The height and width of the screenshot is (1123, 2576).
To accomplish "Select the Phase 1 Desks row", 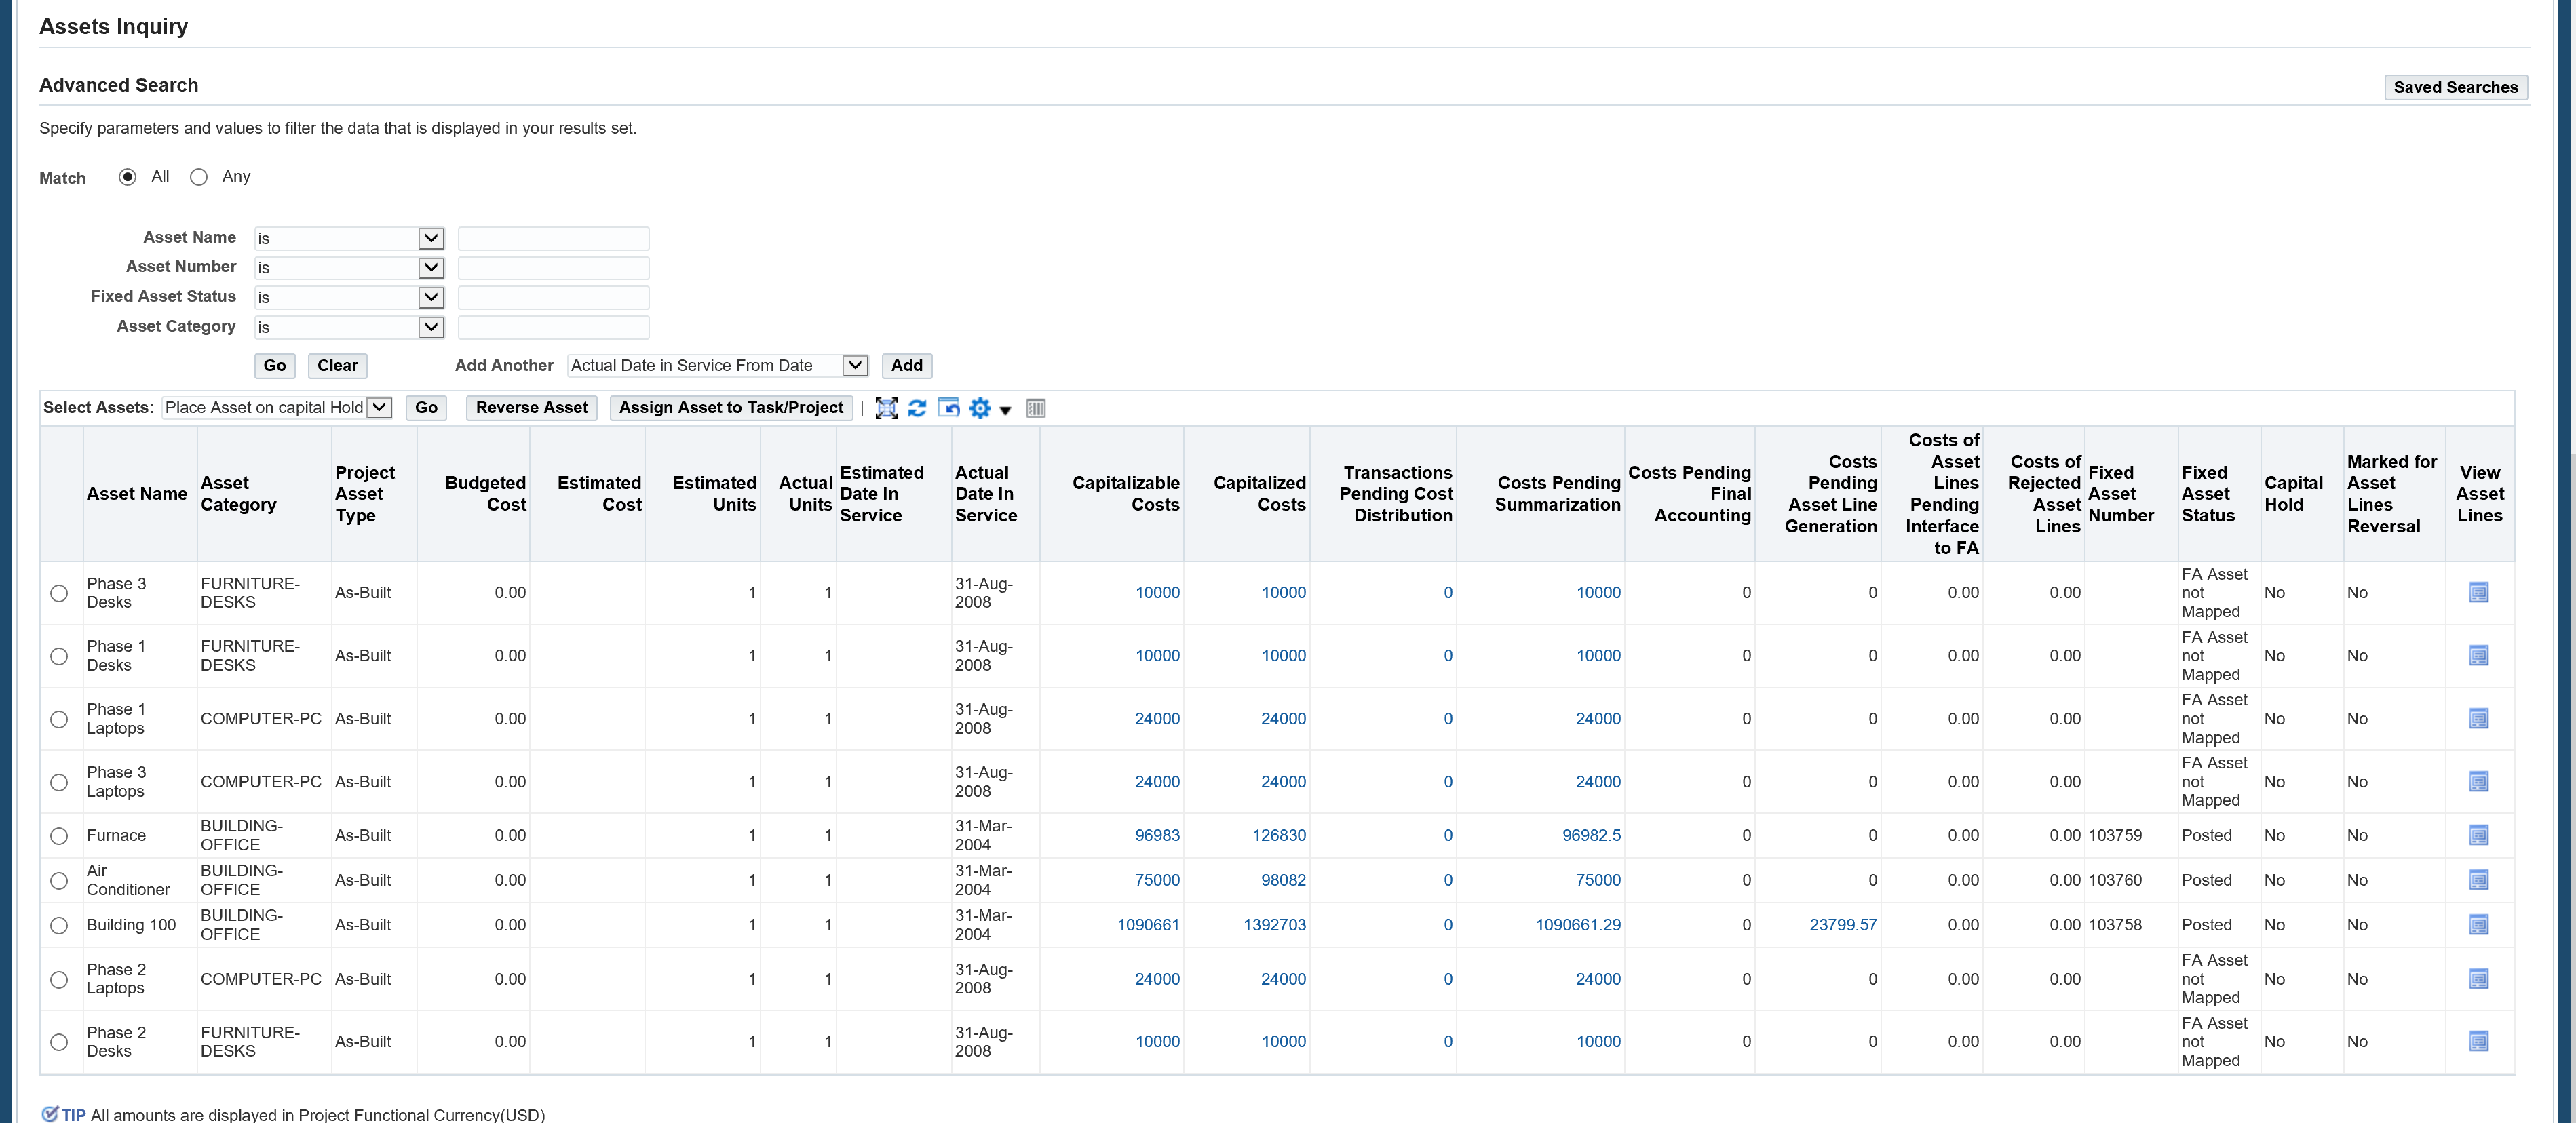I will click(x=59, y=656).
